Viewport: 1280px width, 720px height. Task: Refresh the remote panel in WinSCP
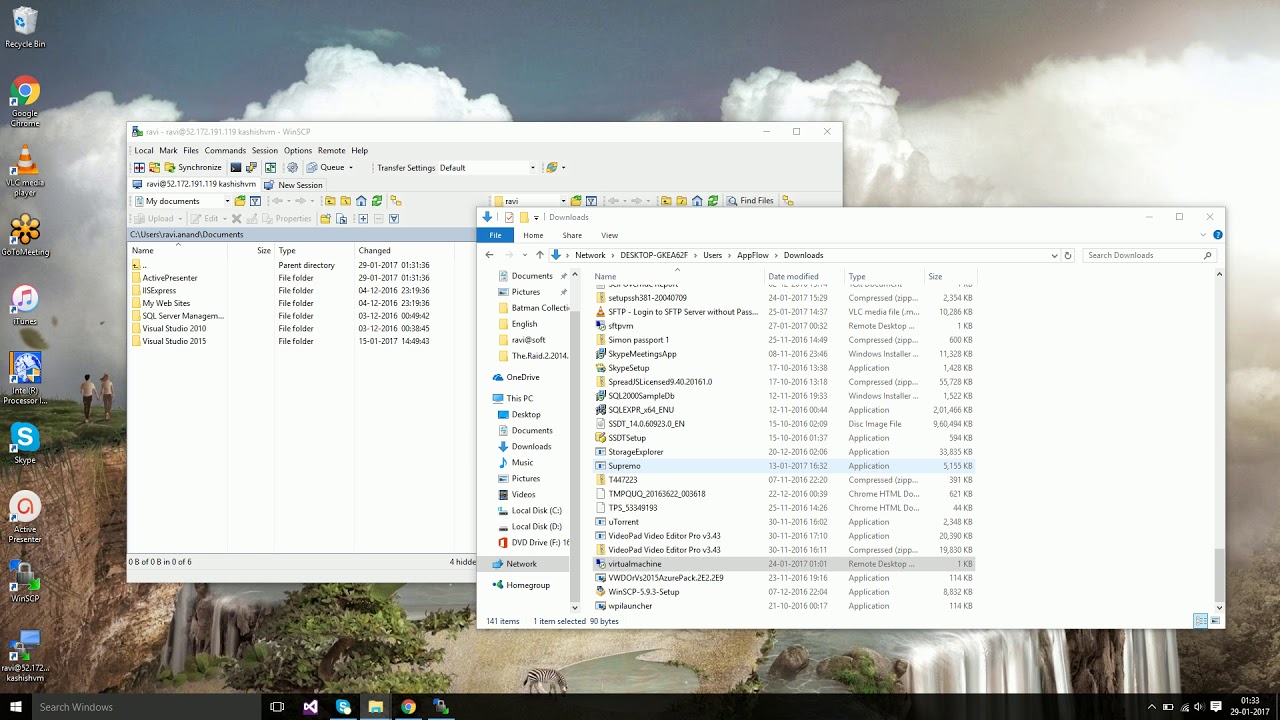[713, 201]
